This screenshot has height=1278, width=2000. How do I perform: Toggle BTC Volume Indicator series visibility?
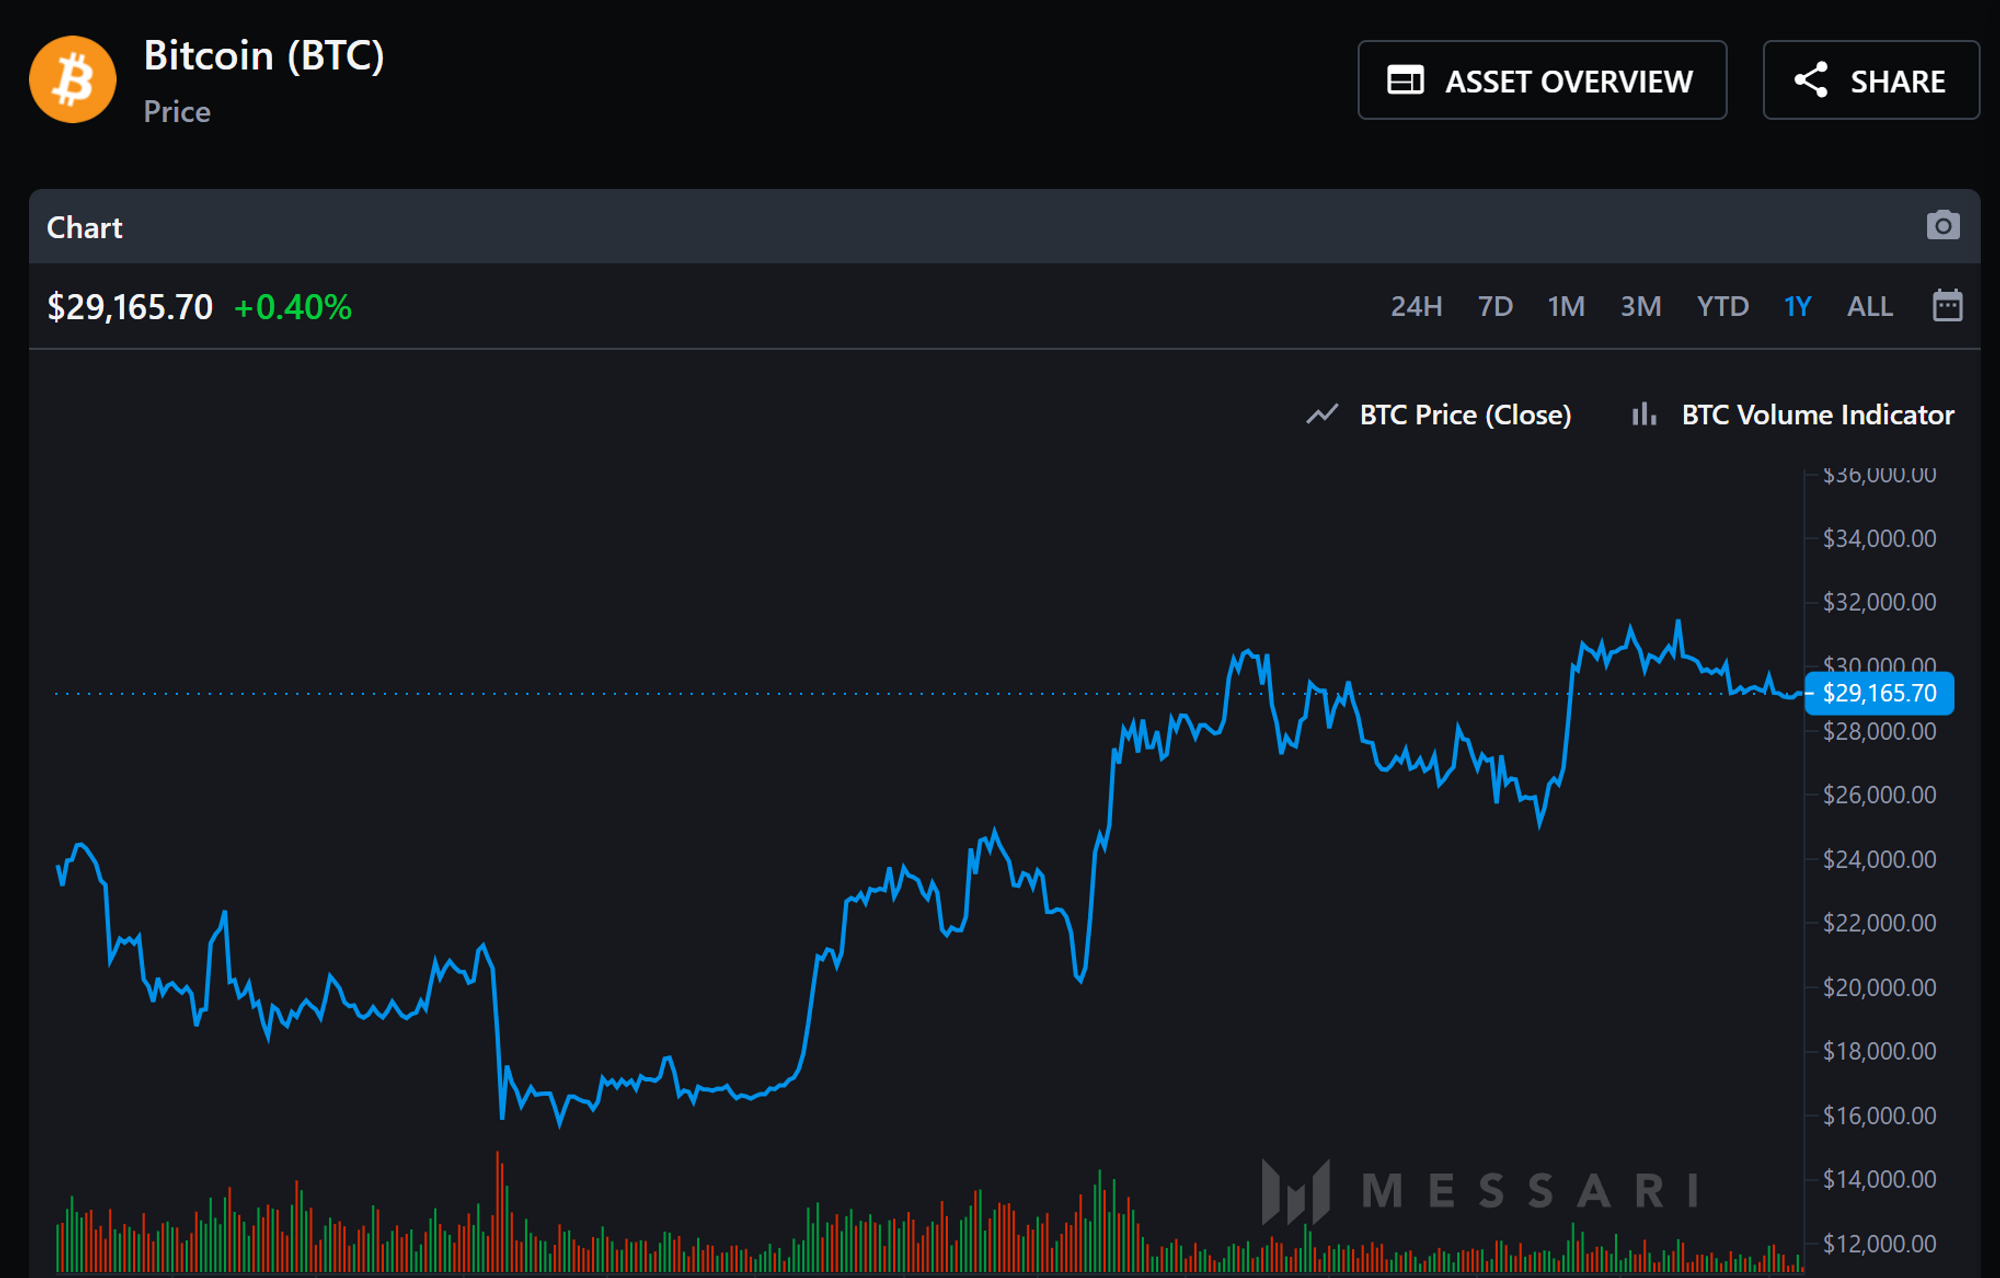(1816, 415)
